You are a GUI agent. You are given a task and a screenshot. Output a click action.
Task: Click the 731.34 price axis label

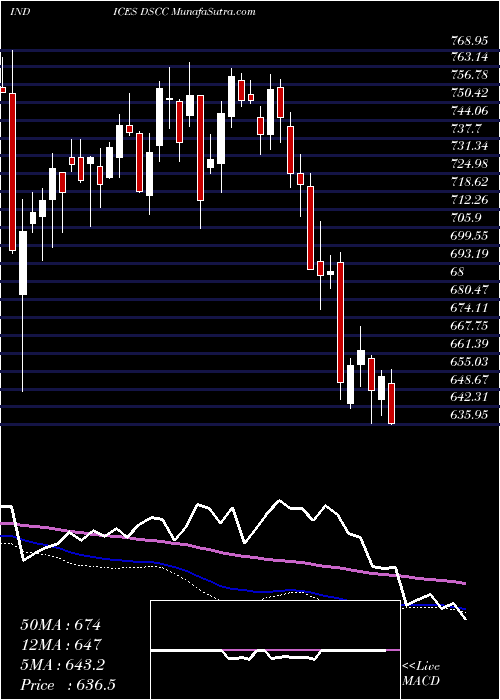[x=470, y=146]
